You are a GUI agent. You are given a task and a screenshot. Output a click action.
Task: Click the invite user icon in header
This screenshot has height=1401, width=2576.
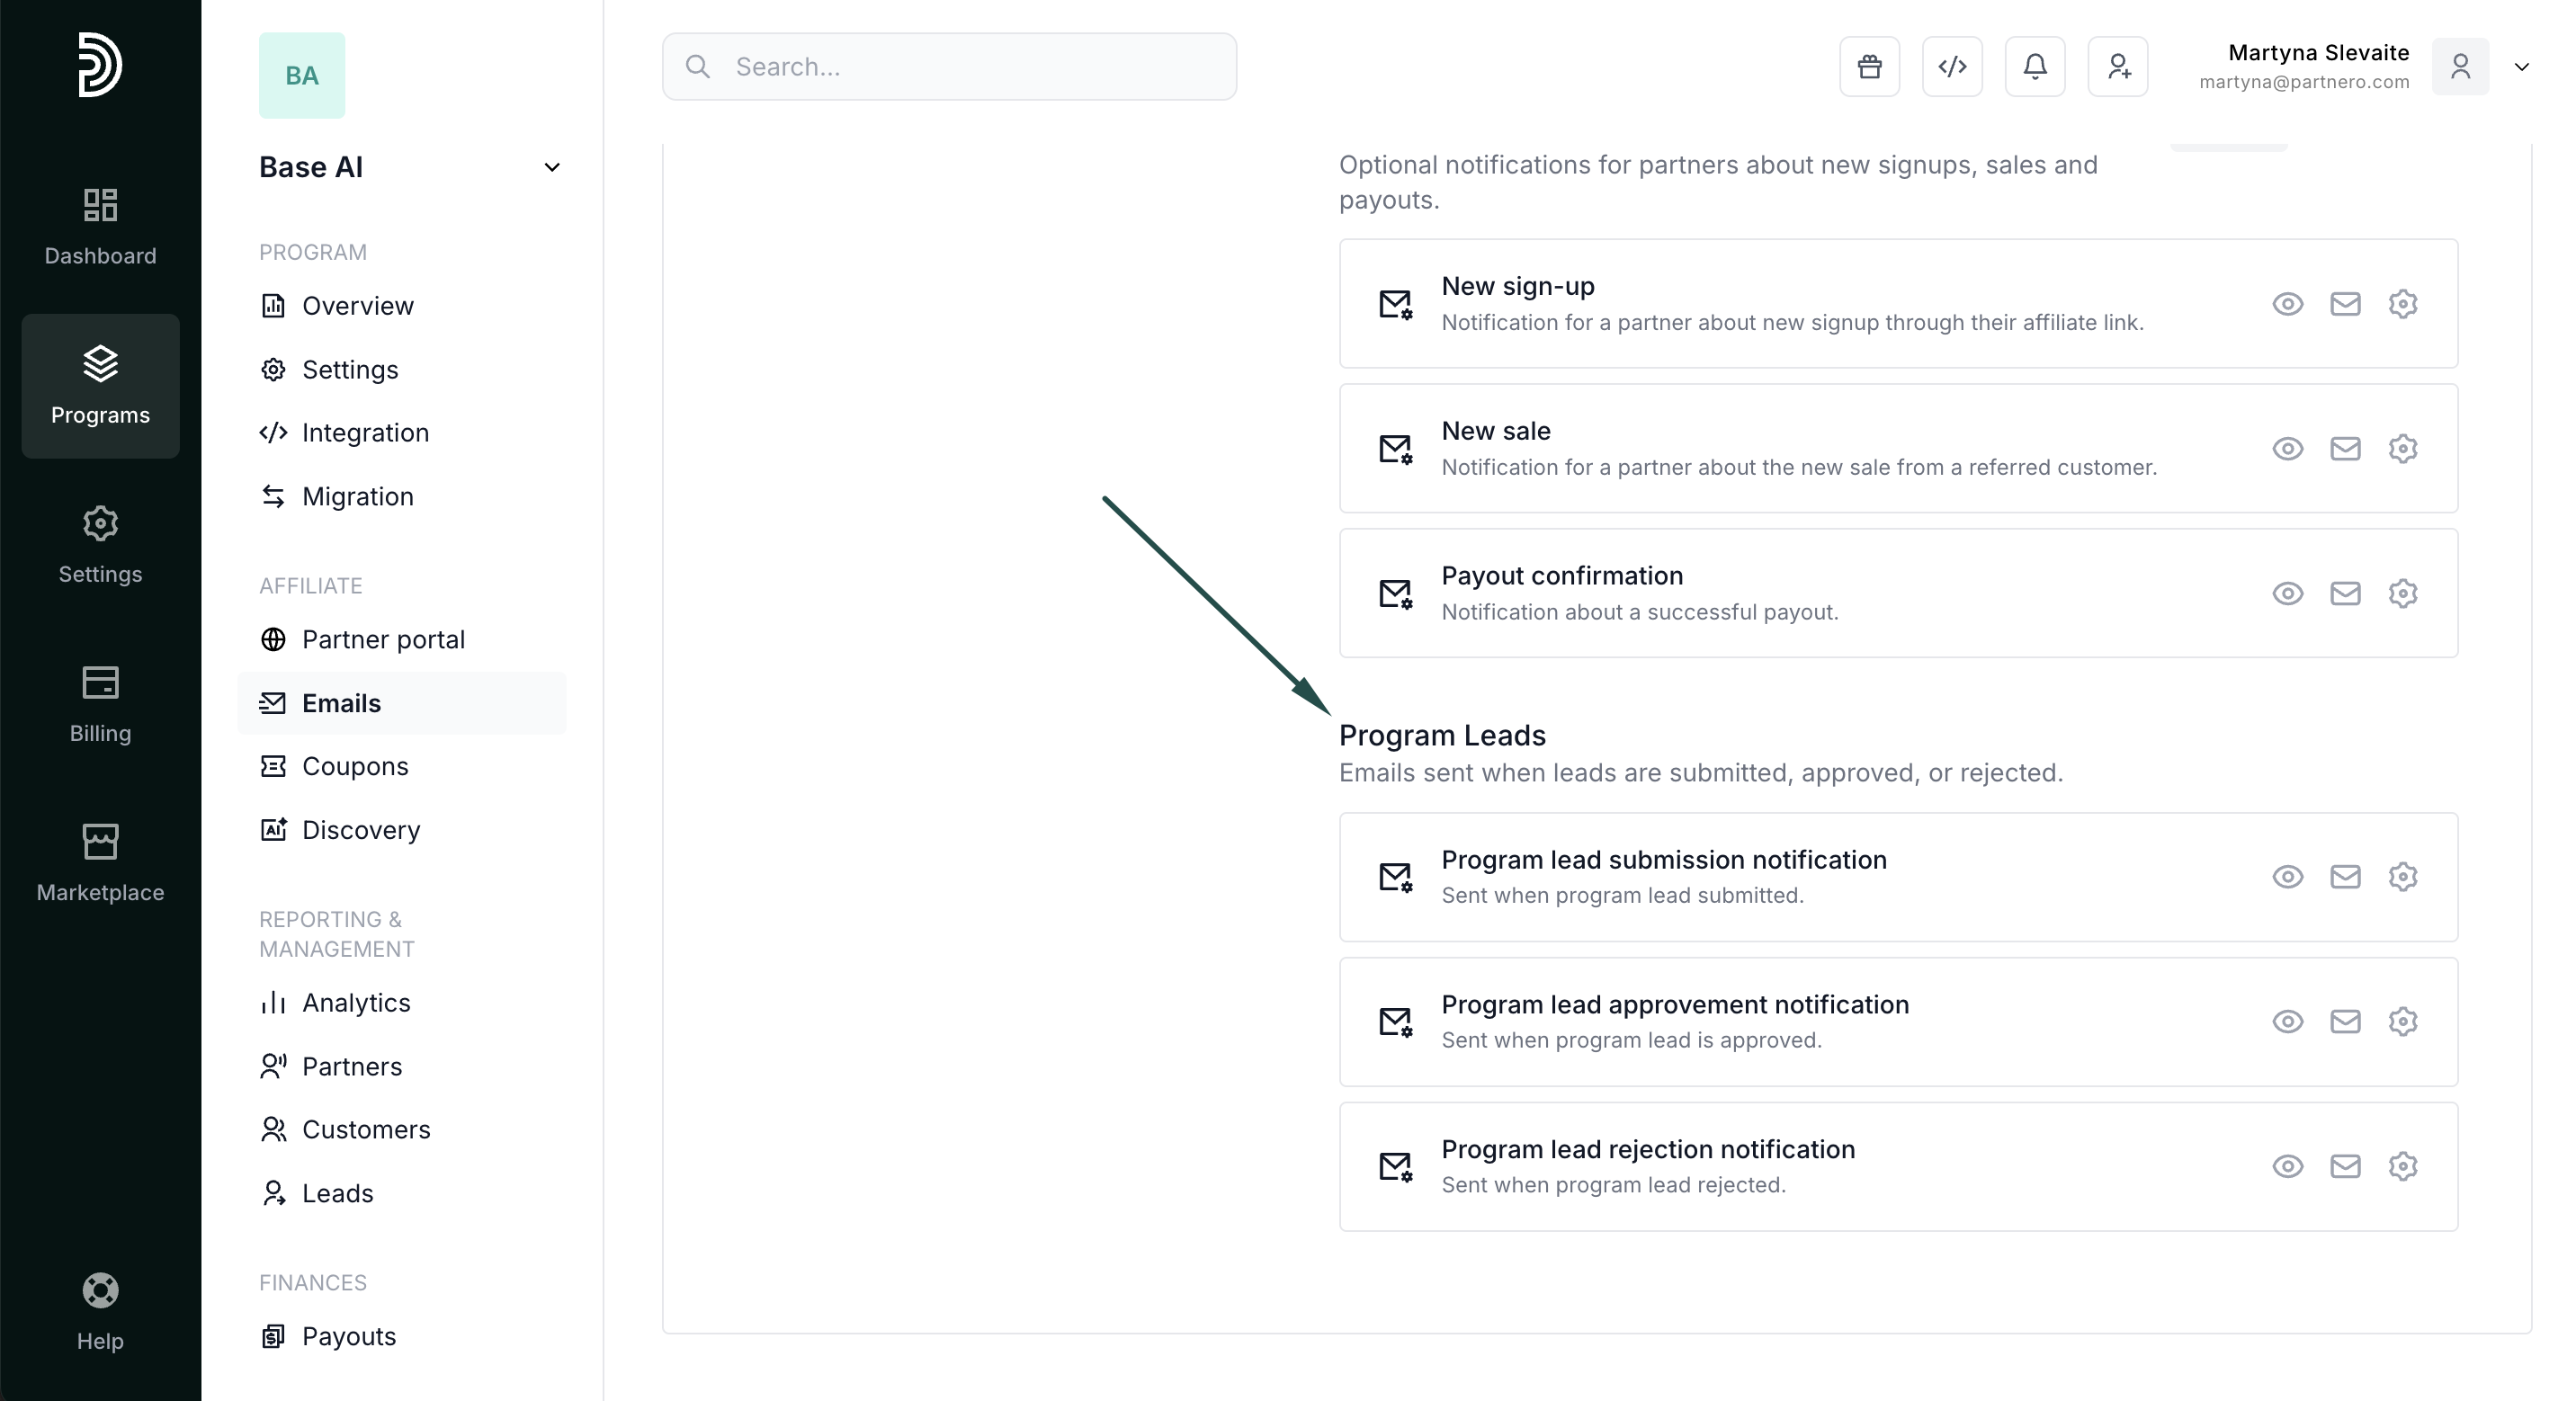[x=2118, y=67]
